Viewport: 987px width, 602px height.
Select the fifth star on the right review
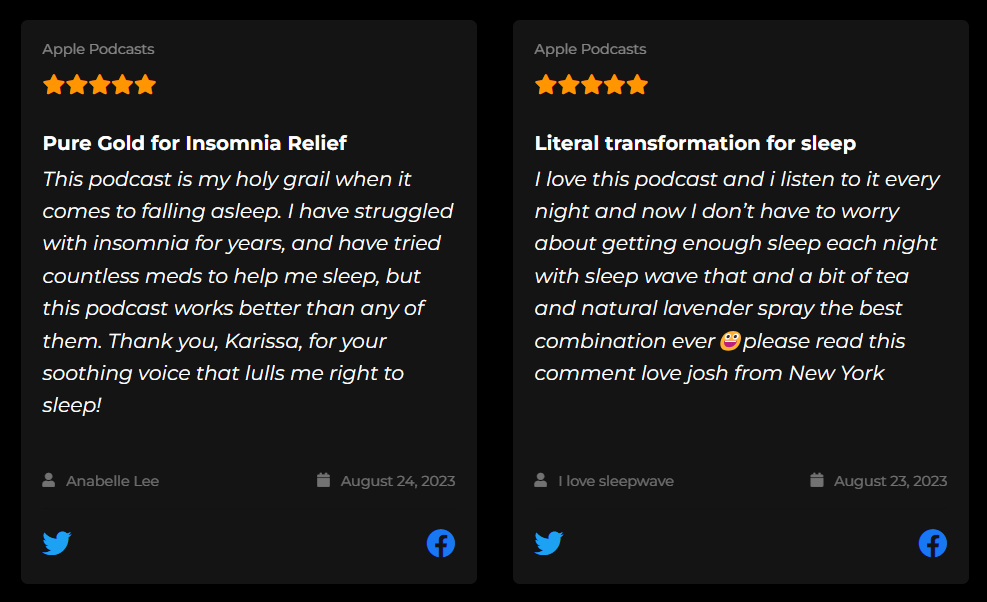[x=637, y=85]
